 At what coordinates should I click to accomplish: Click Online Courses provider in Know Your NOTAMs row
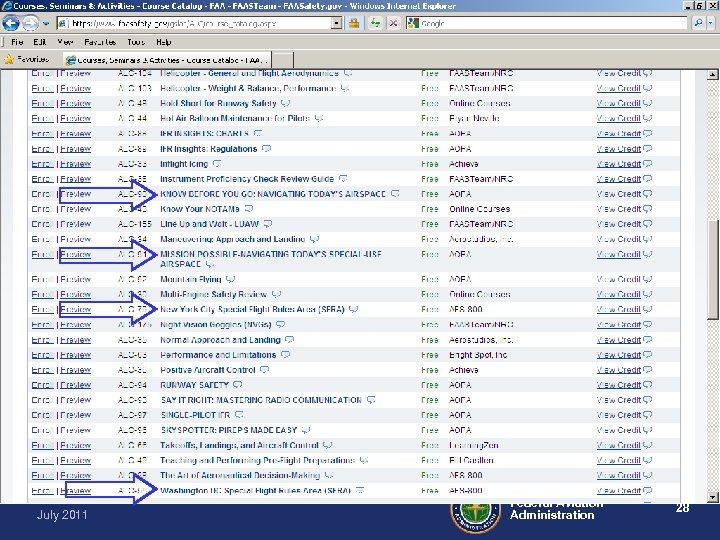pyautogui.click(x=479, y=209)
